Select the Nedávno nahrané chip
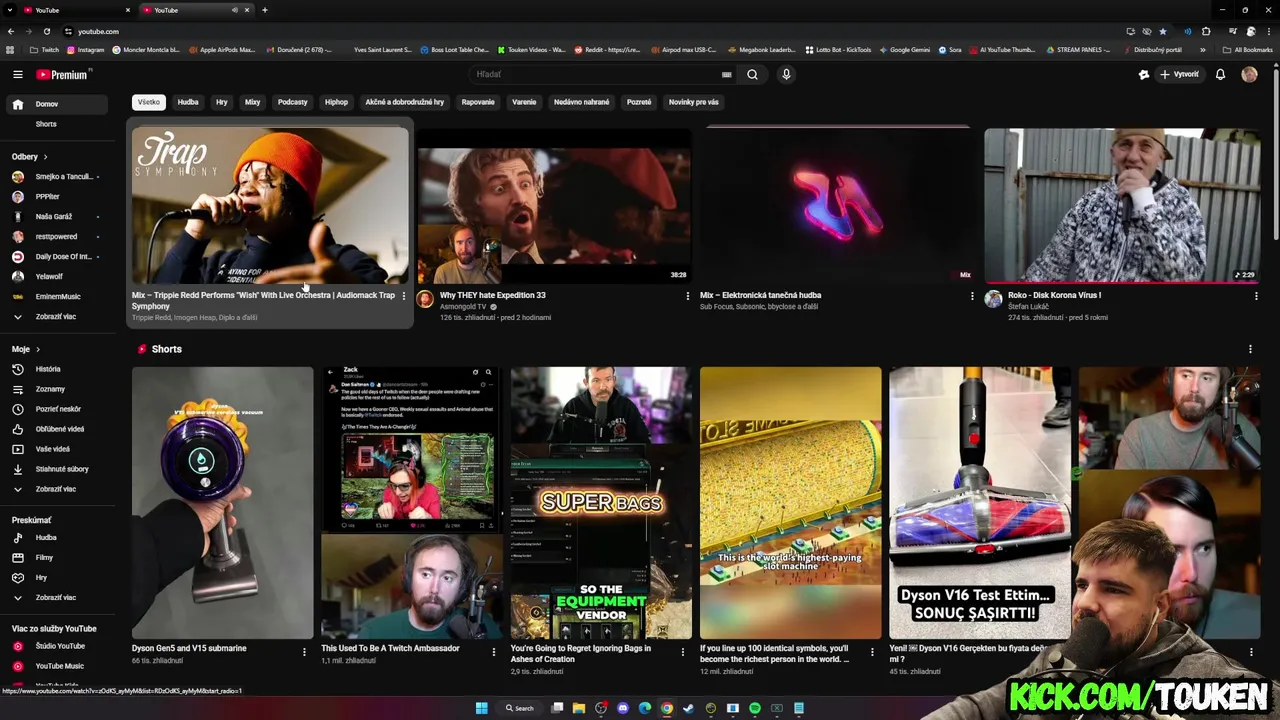The image size is (1280, 720). [582, 102]
